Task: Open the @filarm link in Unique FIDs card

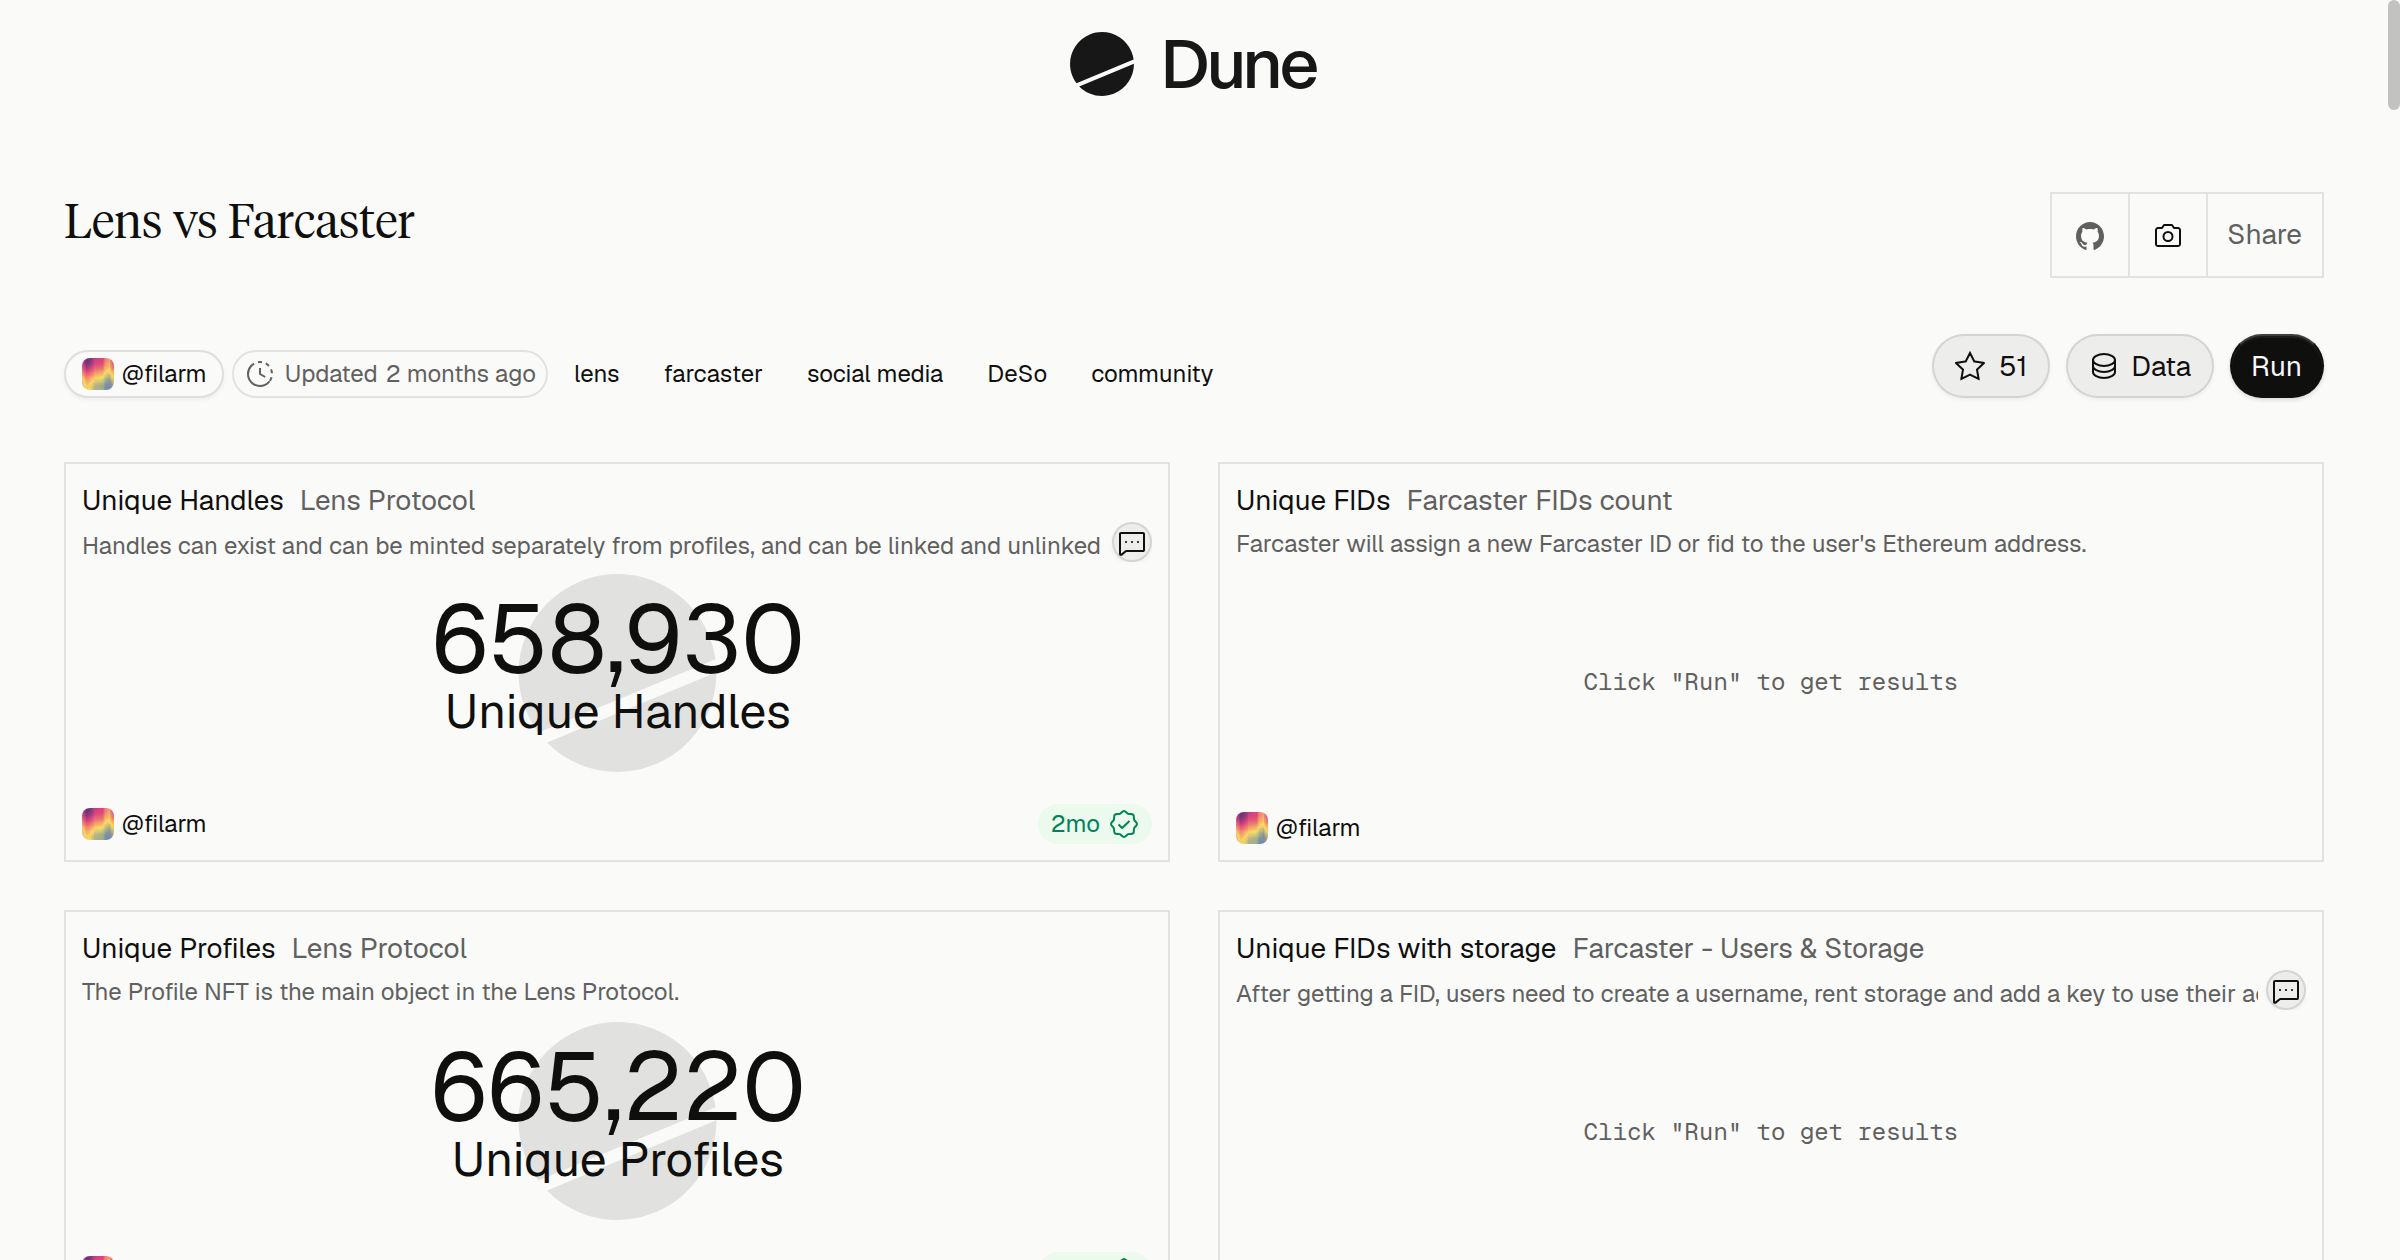Action: point(1298,828)
